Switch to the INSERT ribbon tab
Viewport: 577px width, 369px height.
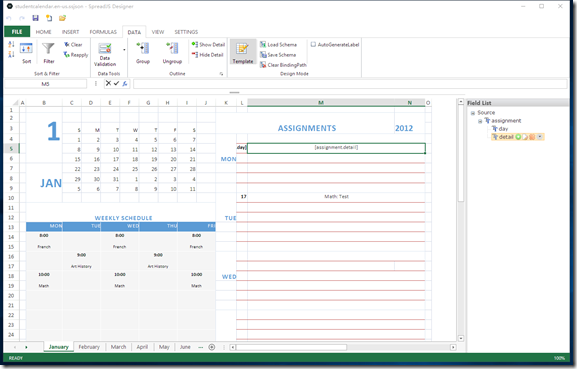coord(70,32)
